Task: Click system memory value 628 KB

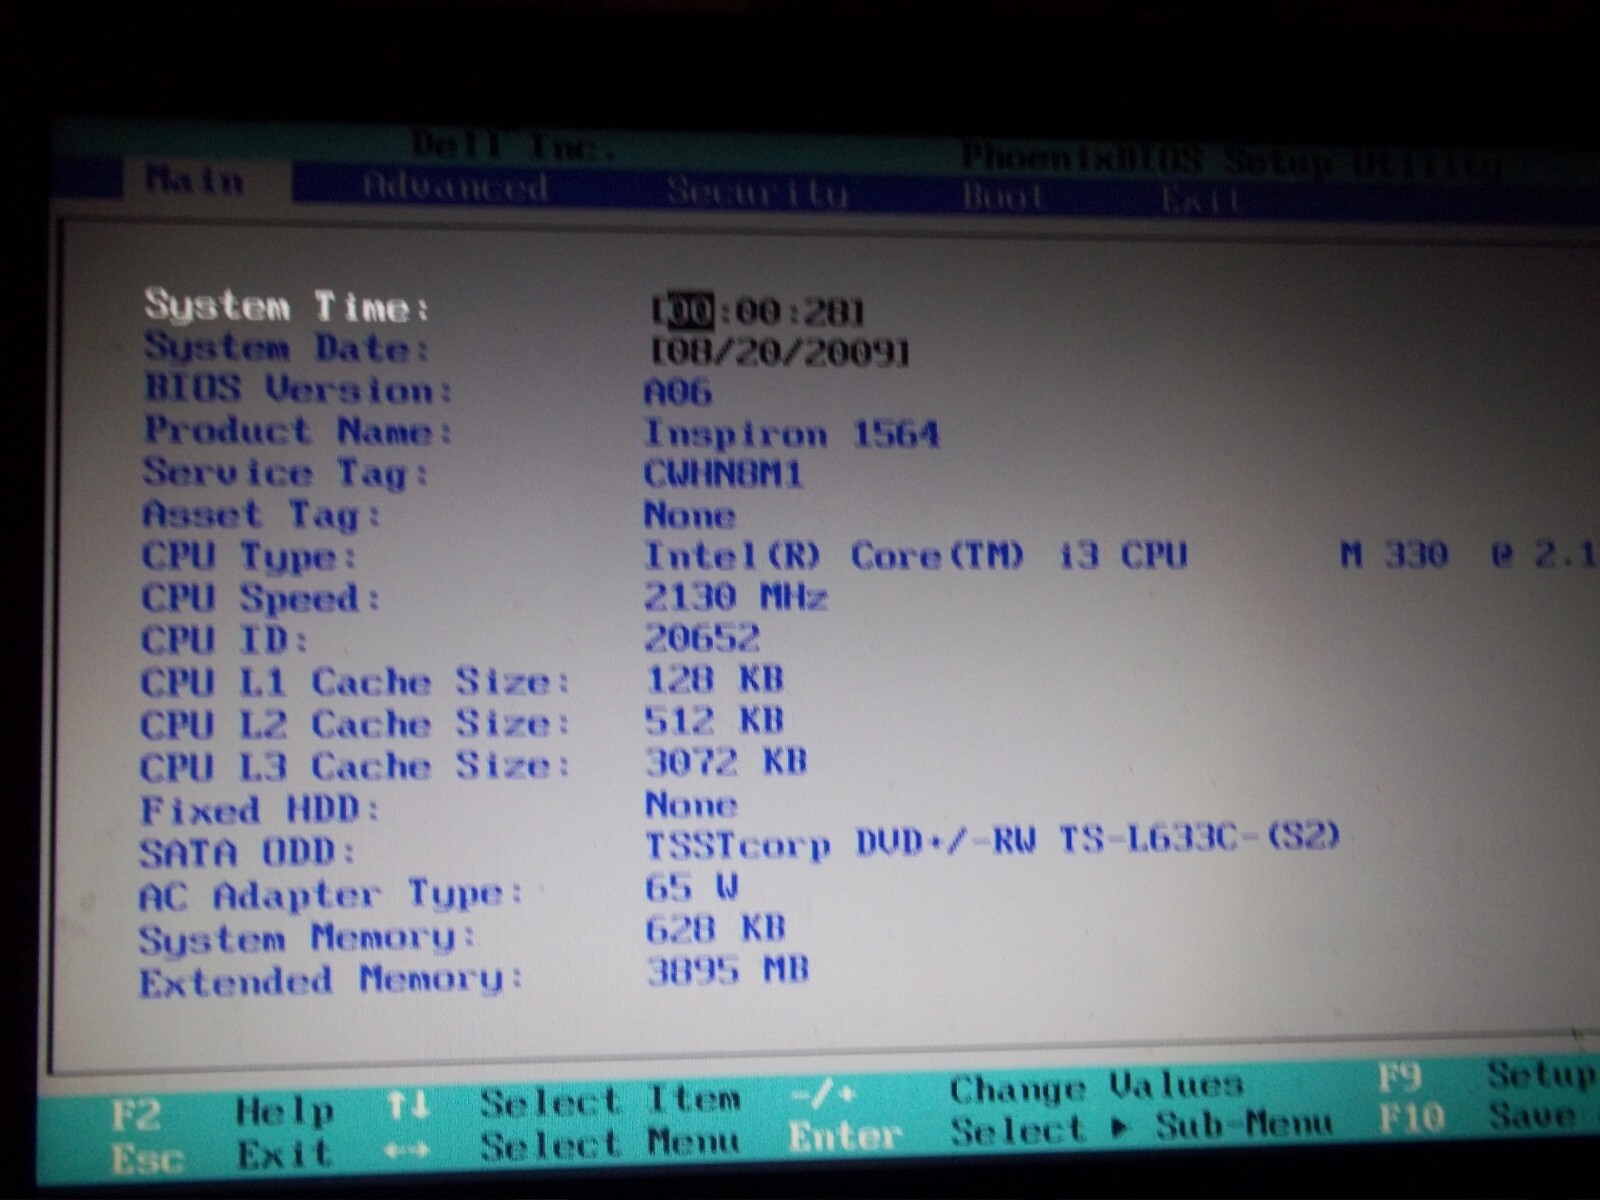Action: (715, 929)
